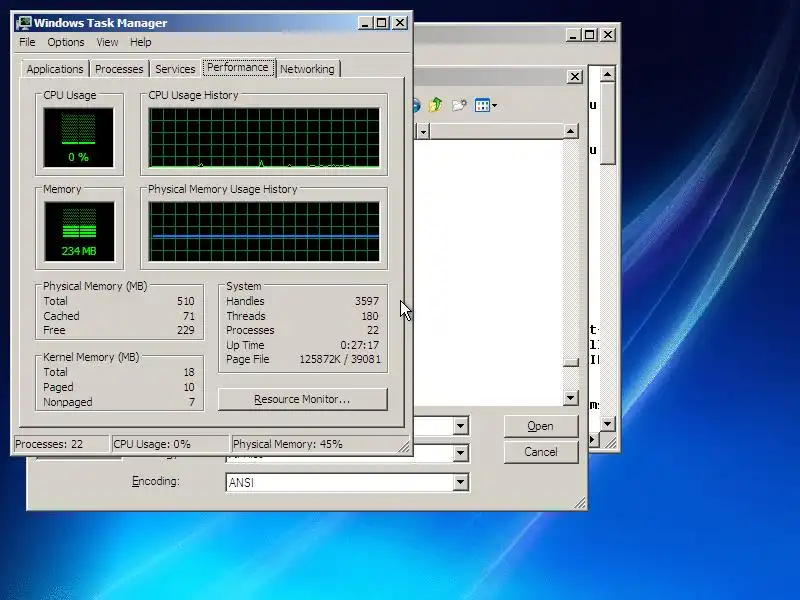The image size is (800, 600).
Task: Switch to the Applications tab
Action: [x=55, y=69]
